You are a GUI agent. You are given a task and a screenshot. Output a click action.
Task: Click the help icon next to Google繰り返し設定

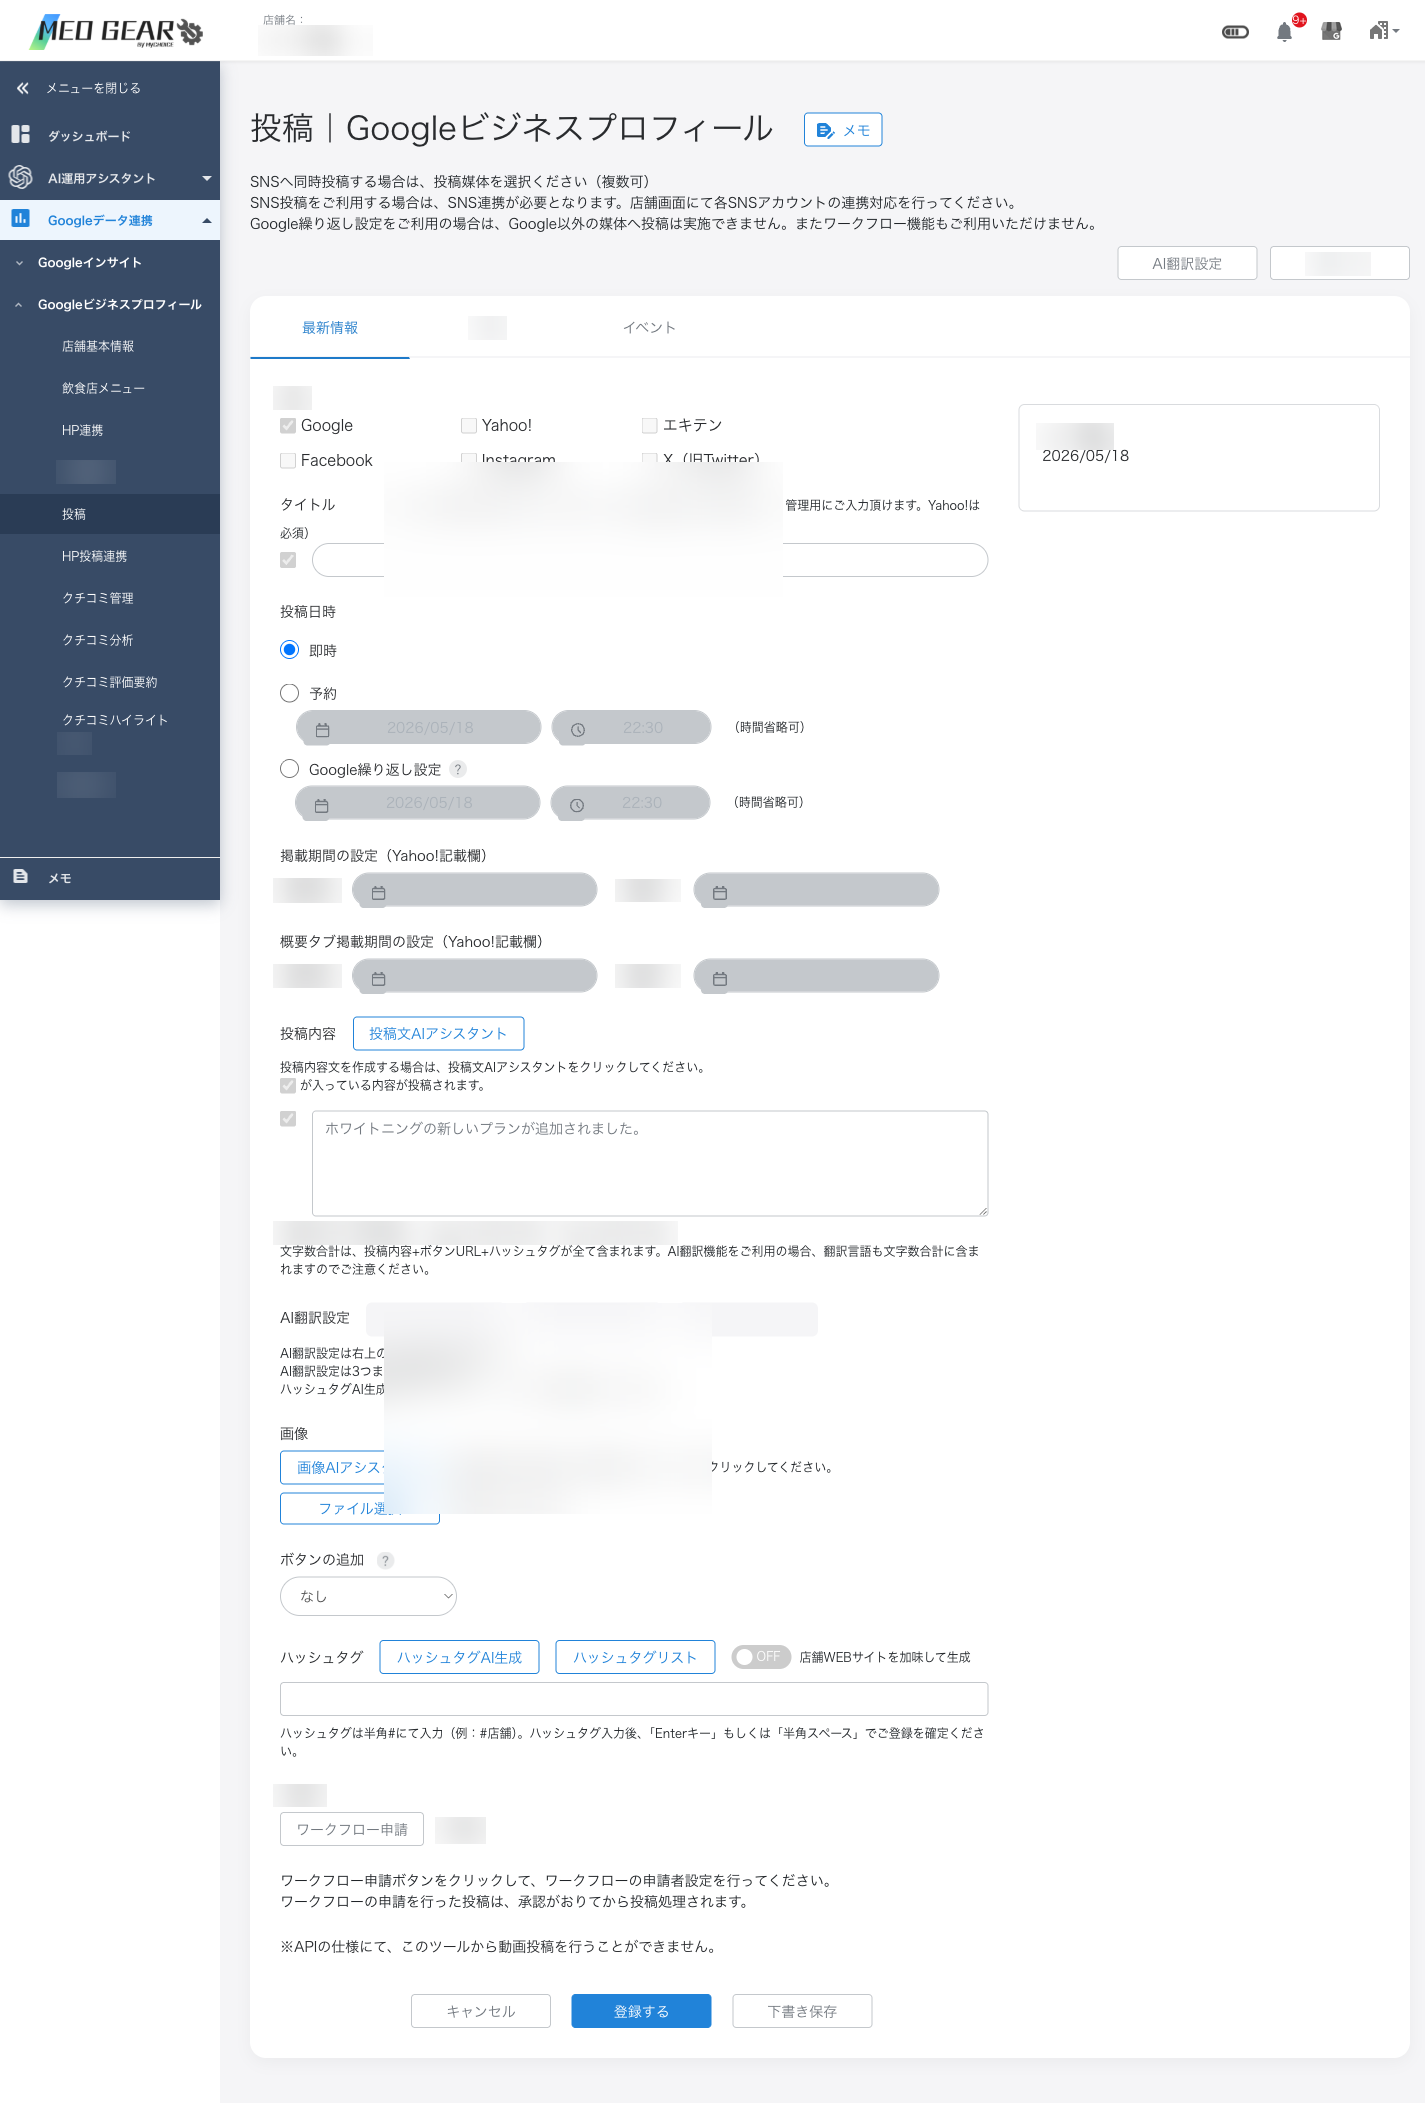click(458, 769)
